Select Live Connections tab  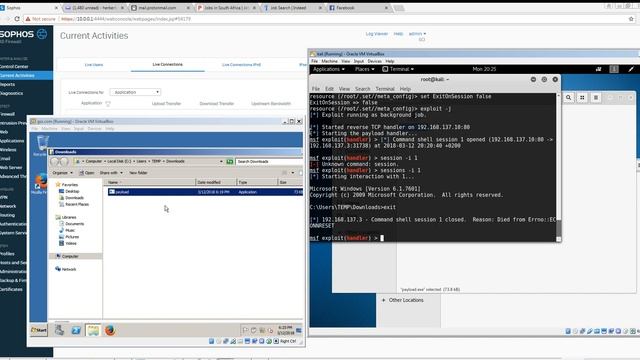[x=167, y=64]
